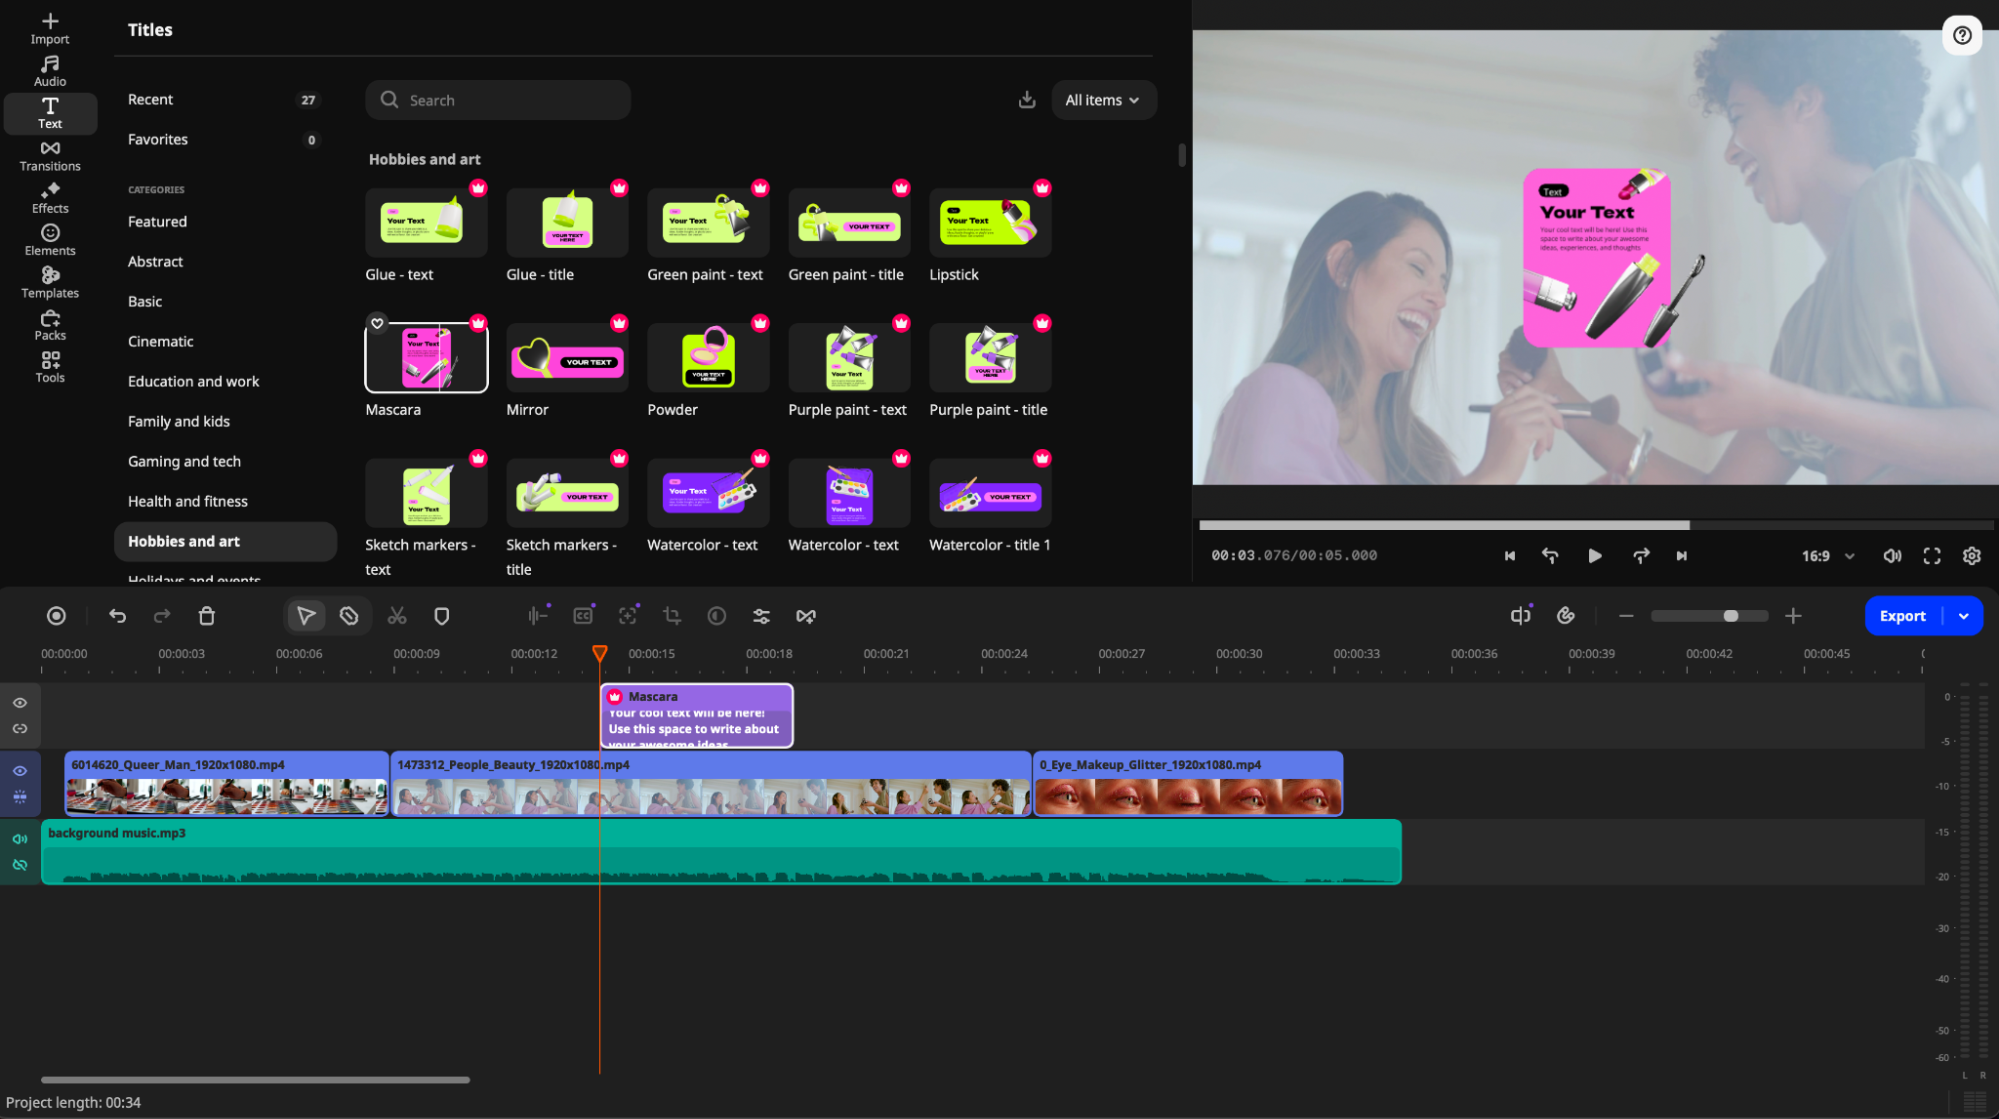Select the Cinematic category
The height and width of the screenshot is (1119, 1999).
click(160, 342)
